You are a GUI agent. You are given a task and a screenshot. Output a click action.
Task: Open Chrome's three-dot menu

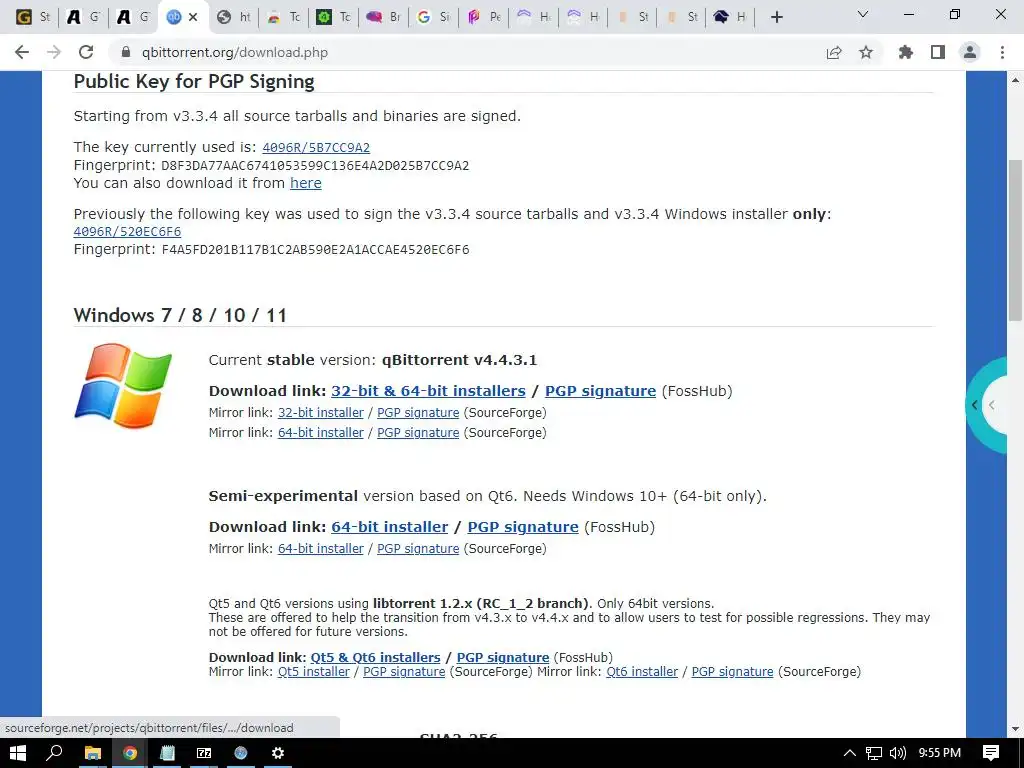(1002, 52)
